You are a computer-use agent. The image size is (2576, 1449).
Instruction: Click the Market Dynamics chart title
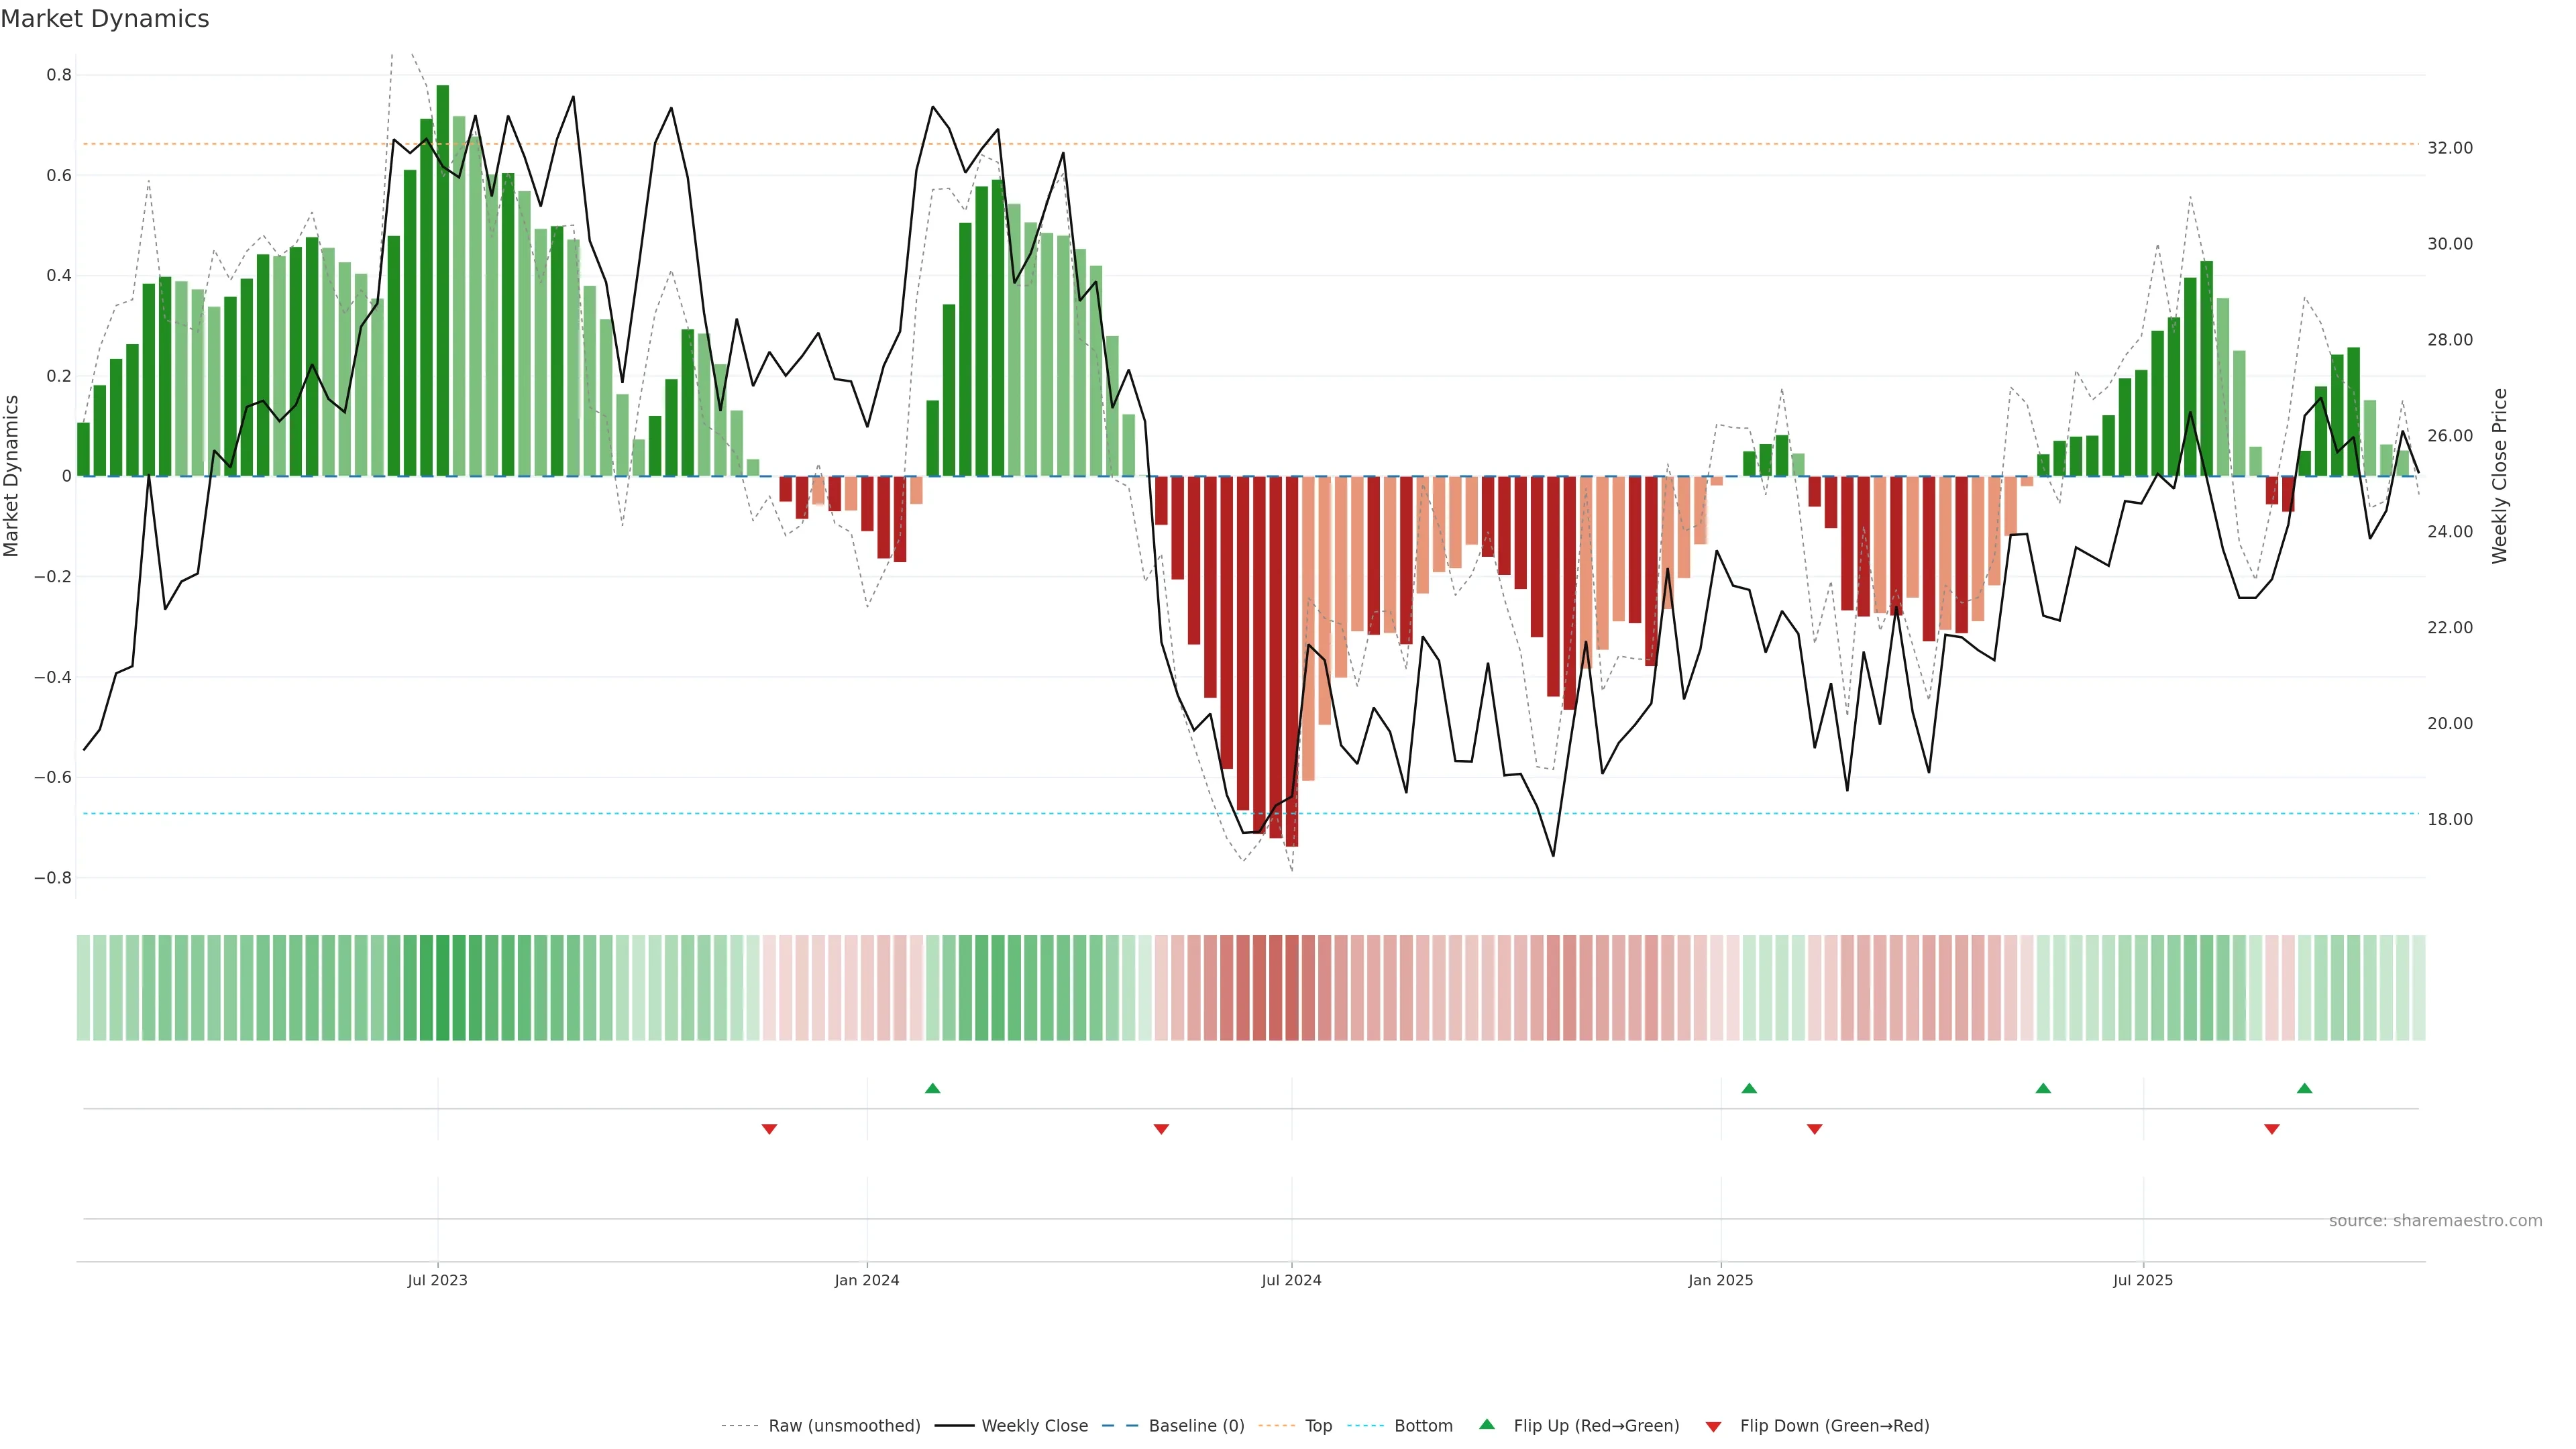(x=105, y=19)
